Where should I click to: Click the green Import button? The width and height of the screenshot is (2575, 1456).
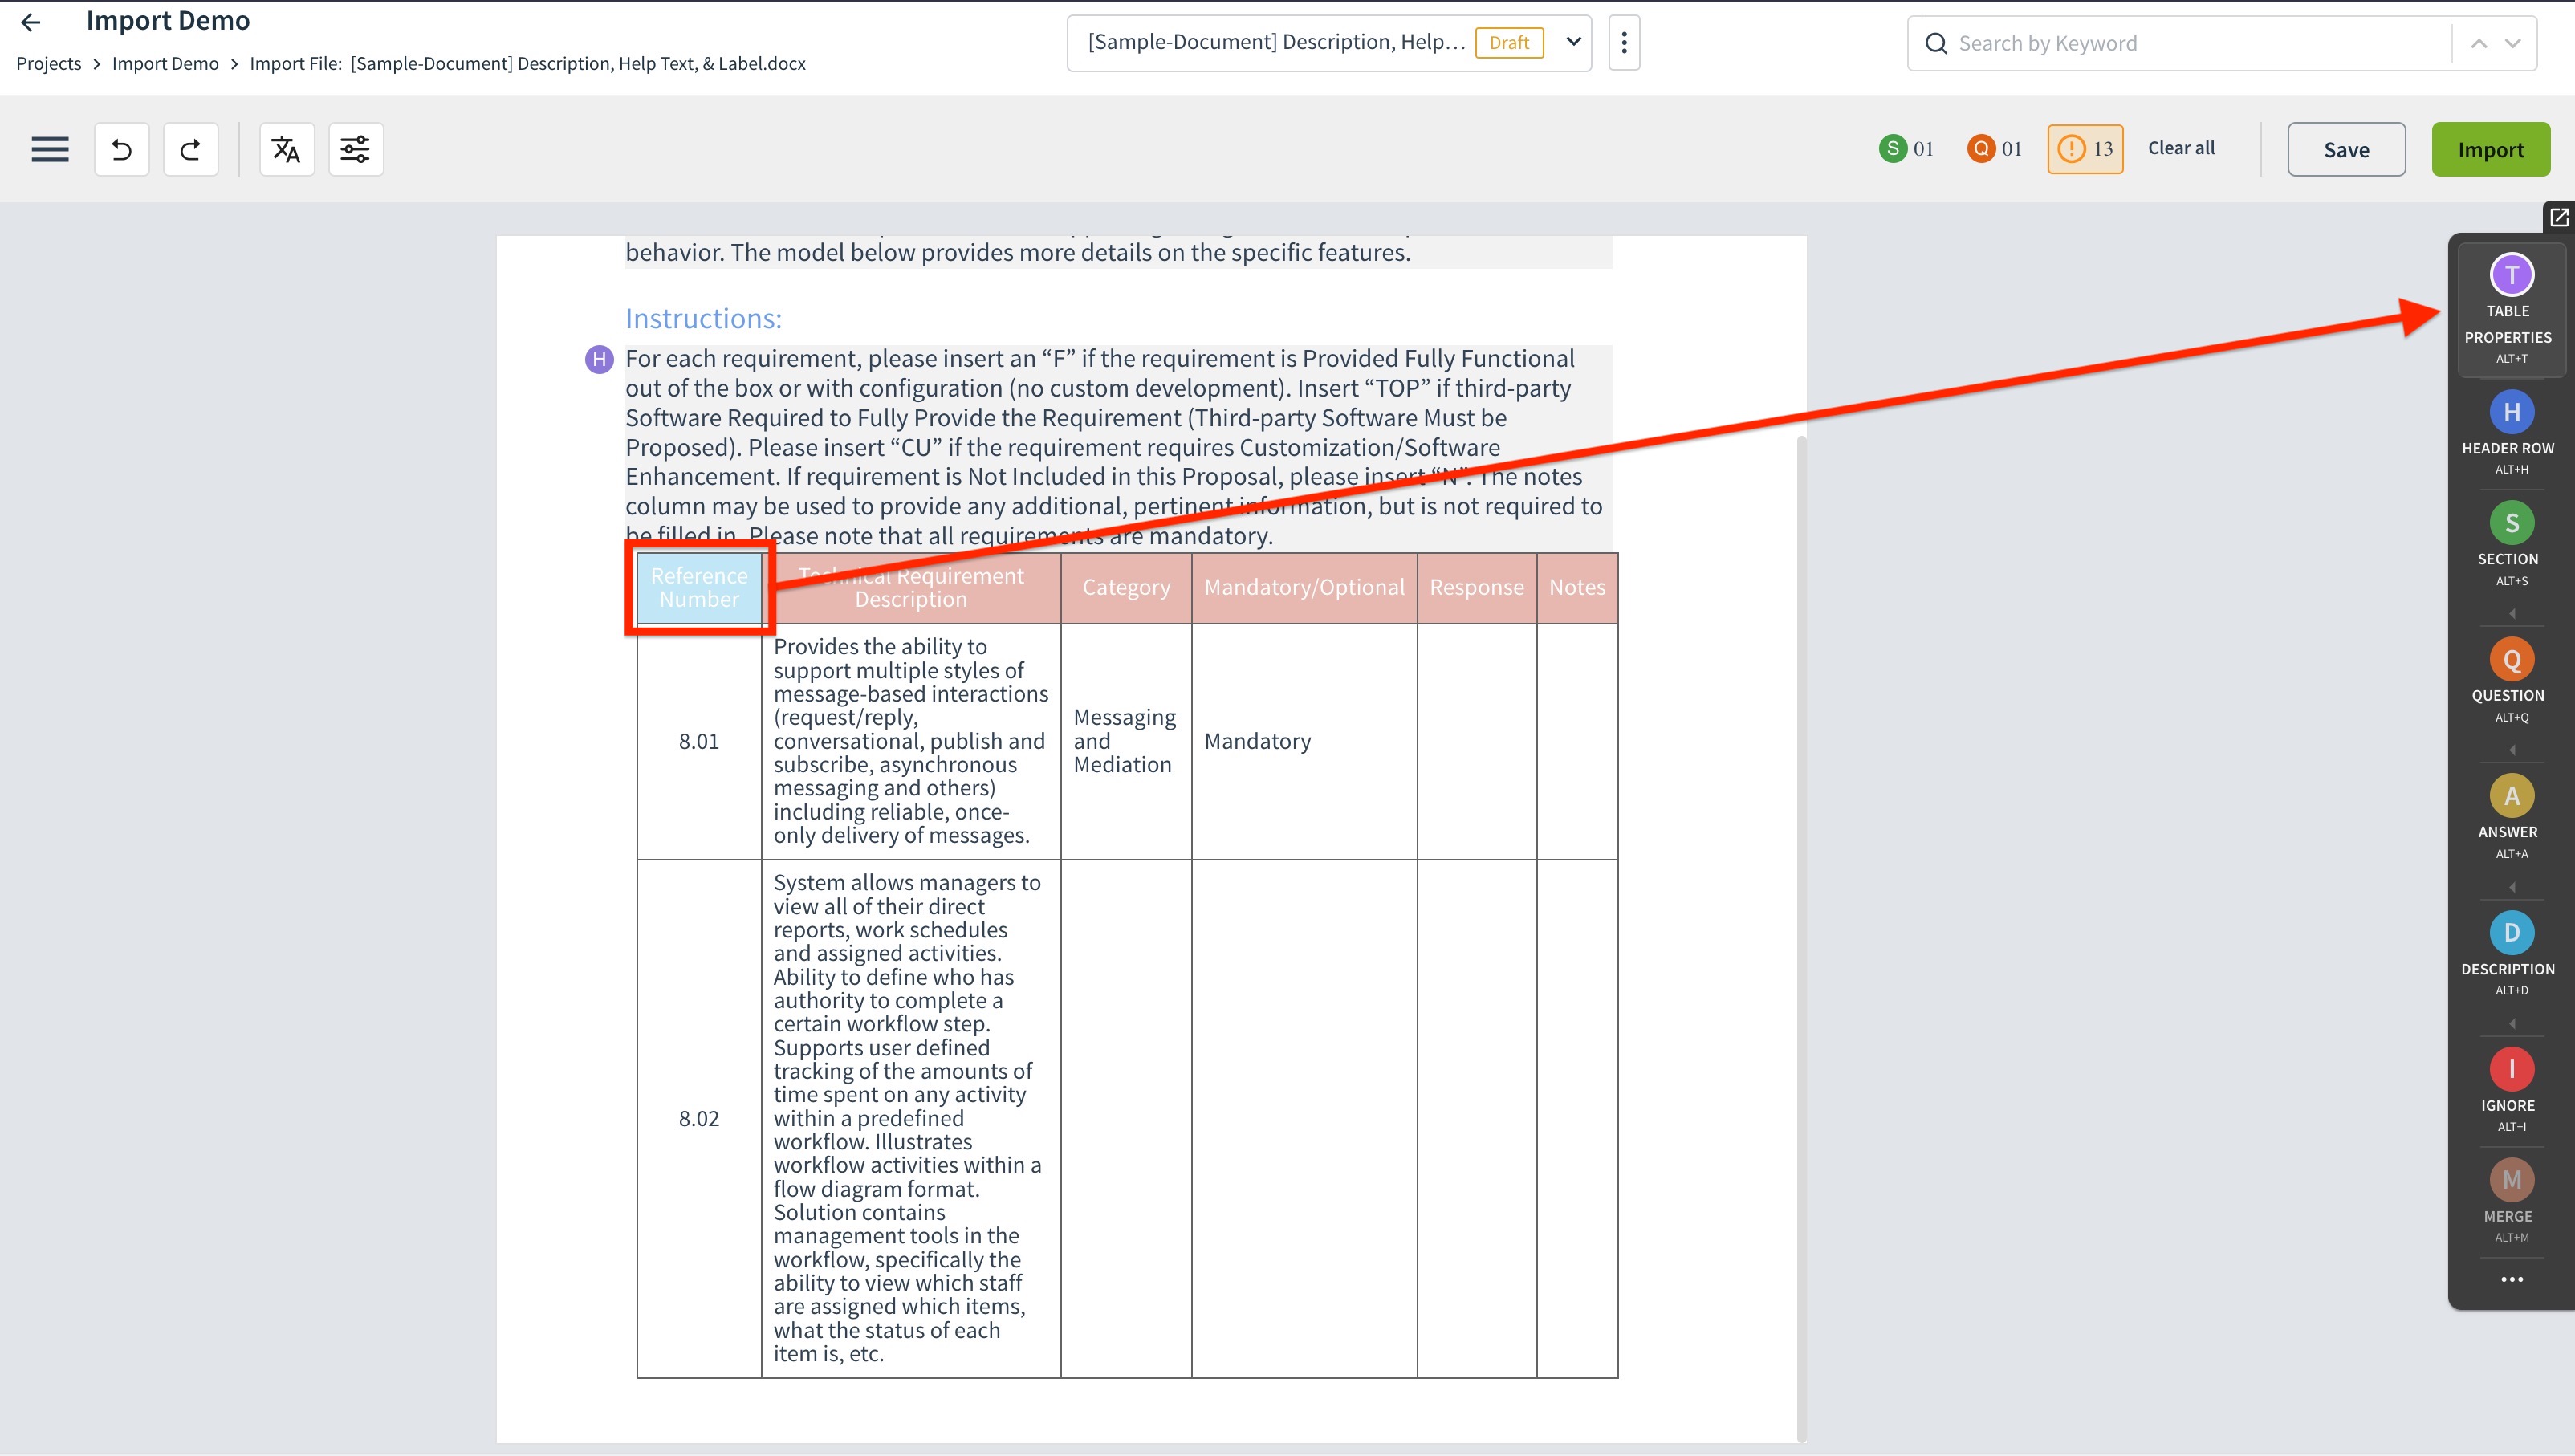2490,150
